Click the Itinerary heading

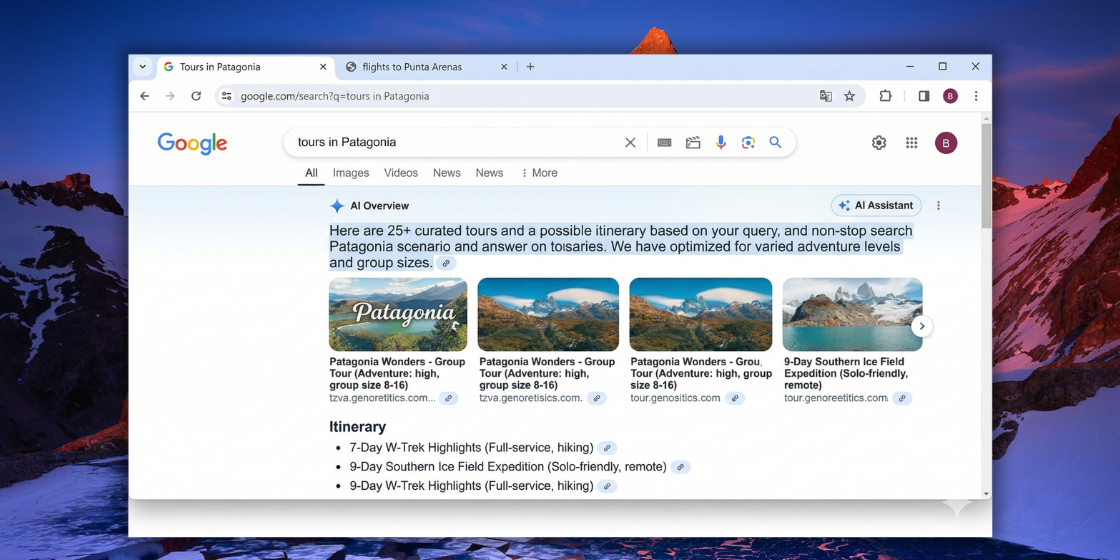357,427
